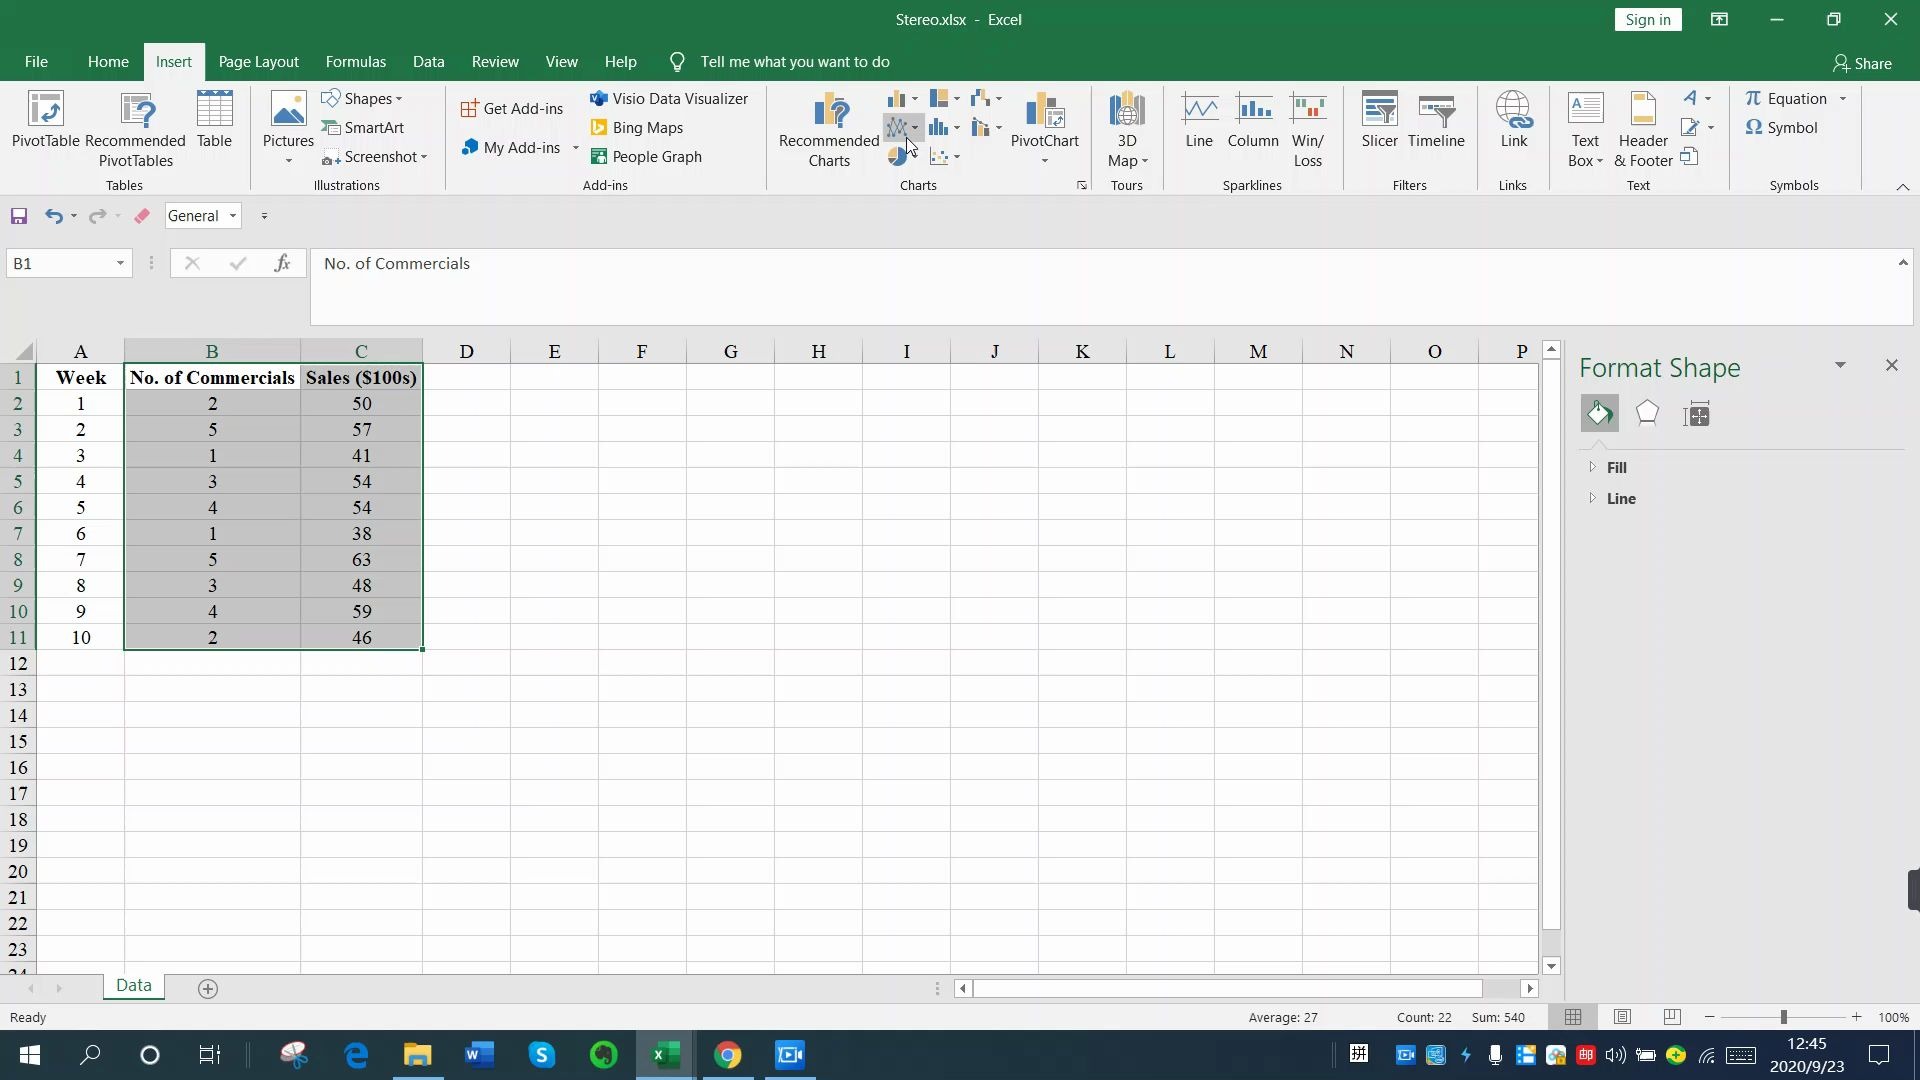Image resolution: width=1920 pixels, height=1080 pixels.
Task: Open the General number format dropdown
Action: click(x=233, y=216)
